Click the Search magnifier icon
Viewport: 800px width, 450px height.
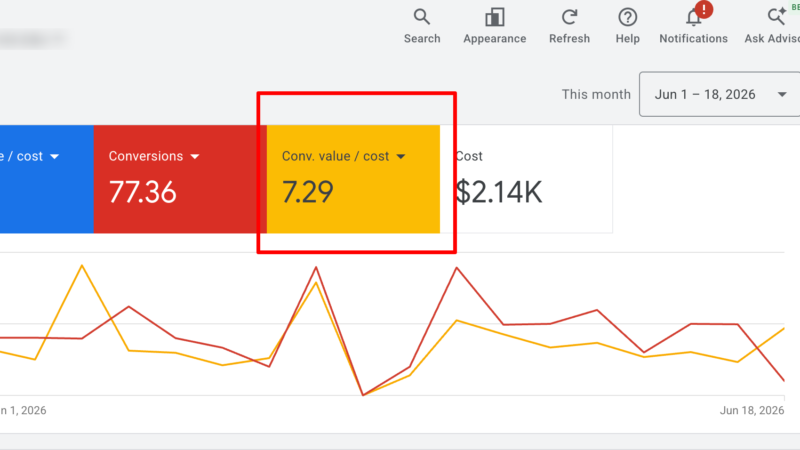click(421, 17)
